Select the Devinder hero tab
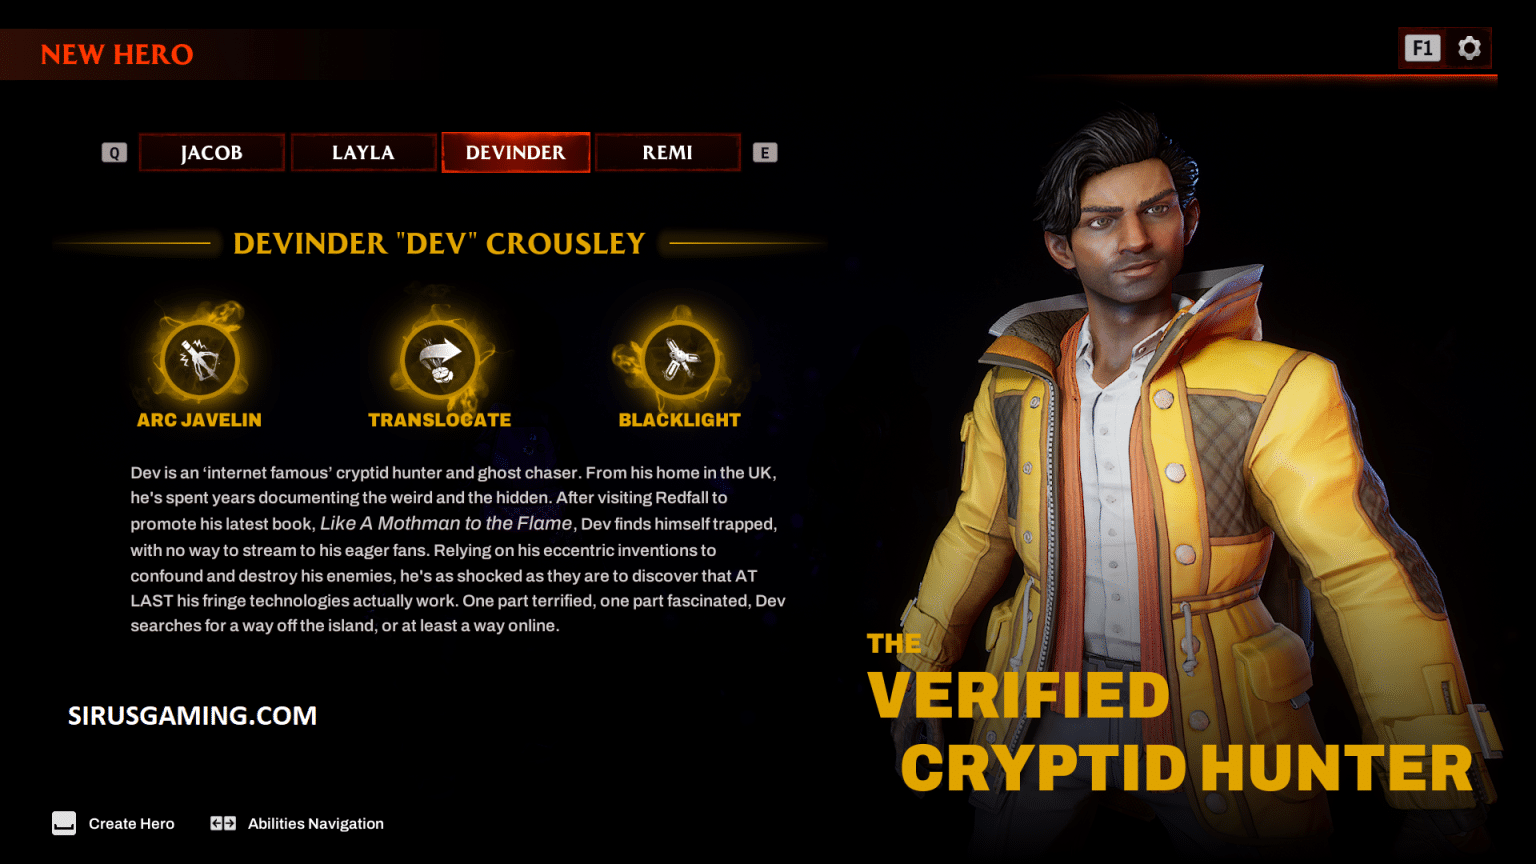This screenshot has height=864, width=1536. [x=516, y=153]
